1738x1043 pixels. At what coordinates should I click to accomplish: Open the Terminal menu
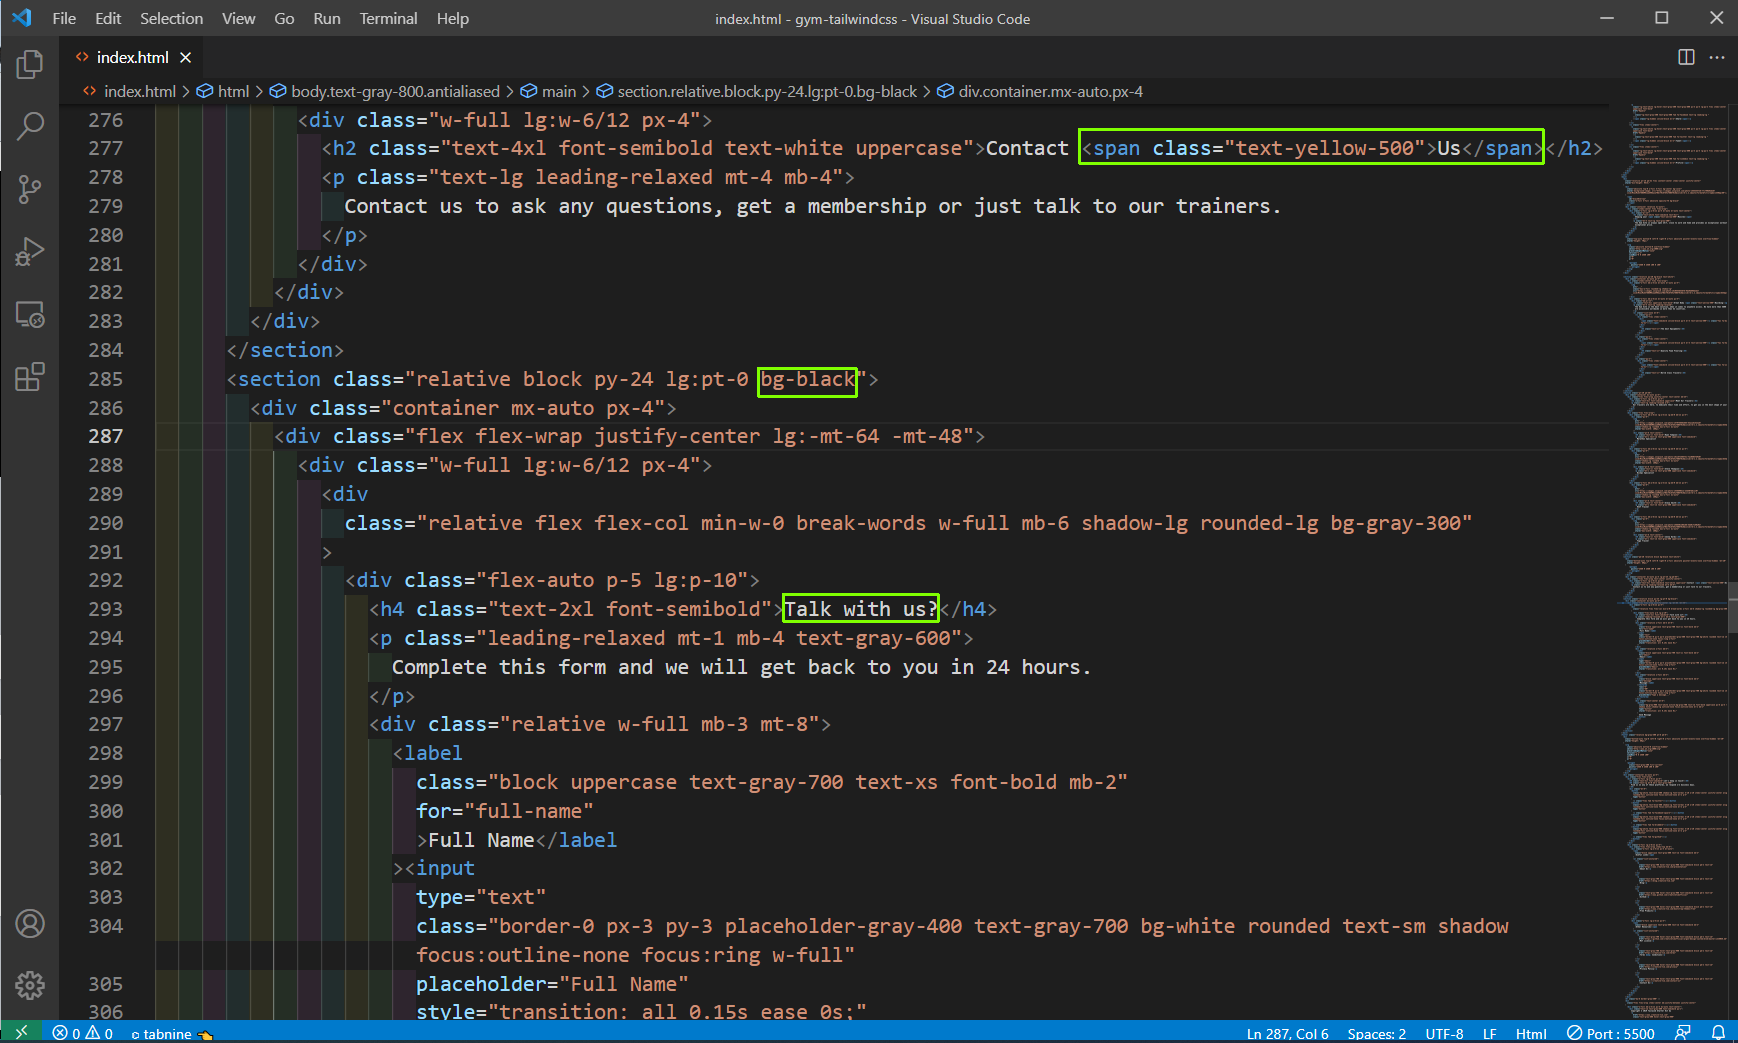(x=388, y=18)
